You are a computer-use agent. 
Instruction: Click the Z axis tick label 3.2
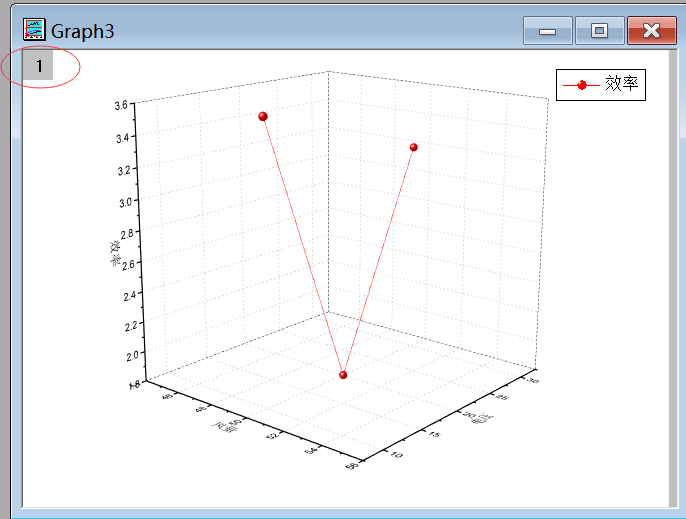tap(125, 170)
